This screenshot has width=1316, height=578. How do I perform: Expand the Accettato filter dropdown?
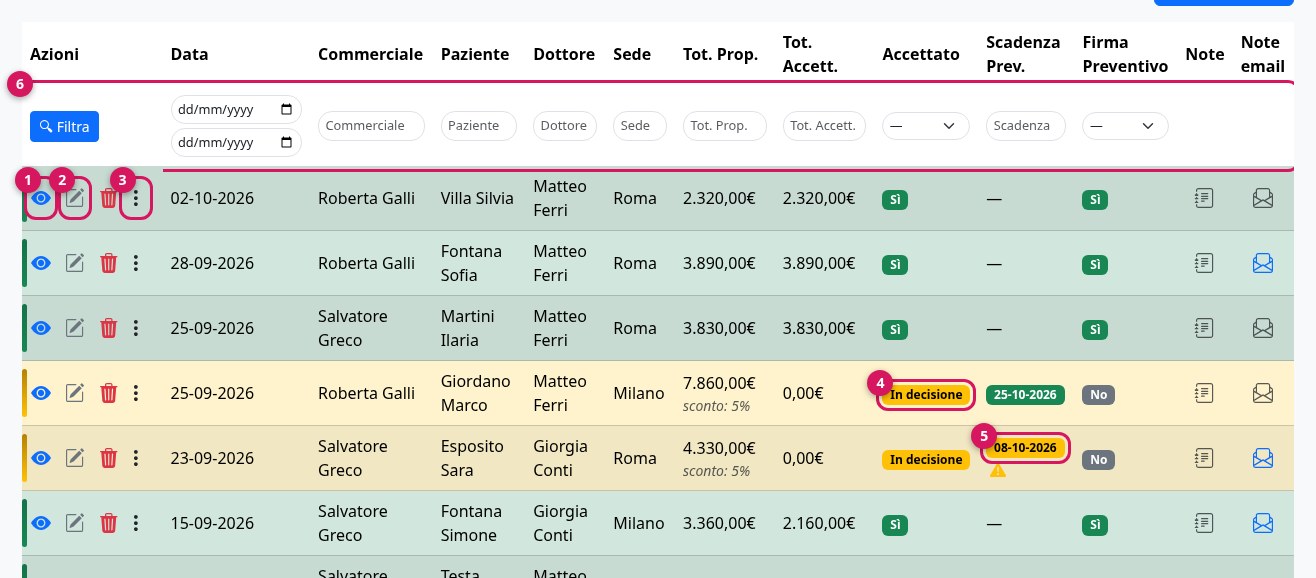pyautogui.click(x=926, y=126)
